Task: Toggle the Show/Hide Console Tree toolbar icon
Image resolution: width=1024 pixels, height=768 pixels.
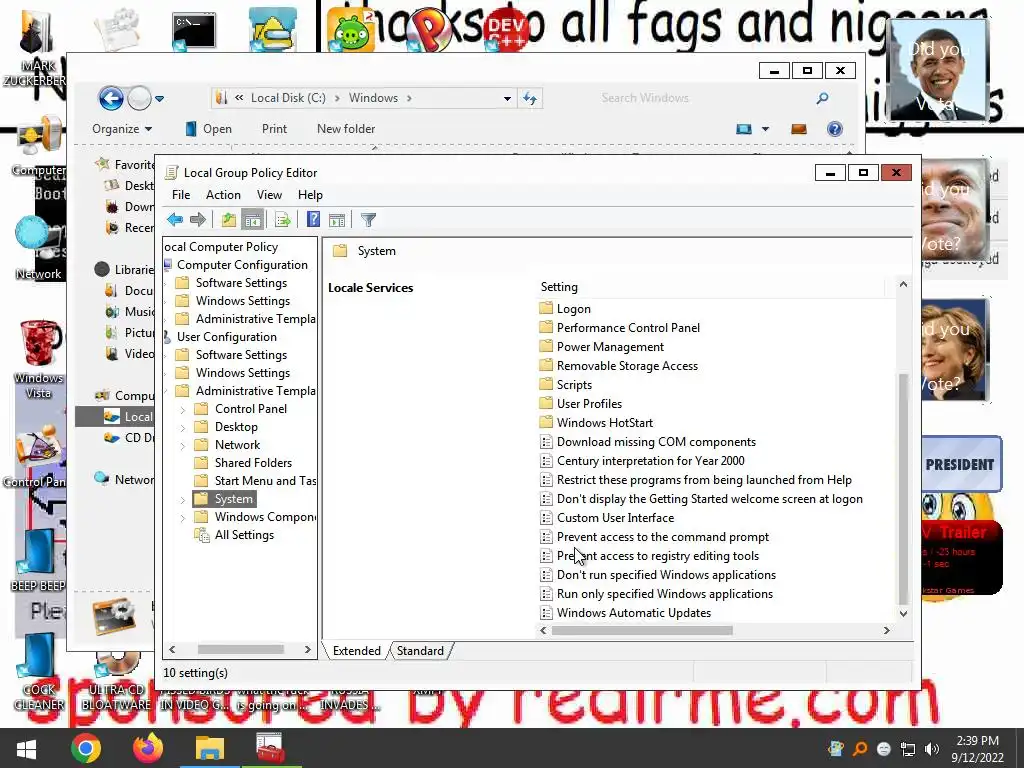Action: (252, 219)
